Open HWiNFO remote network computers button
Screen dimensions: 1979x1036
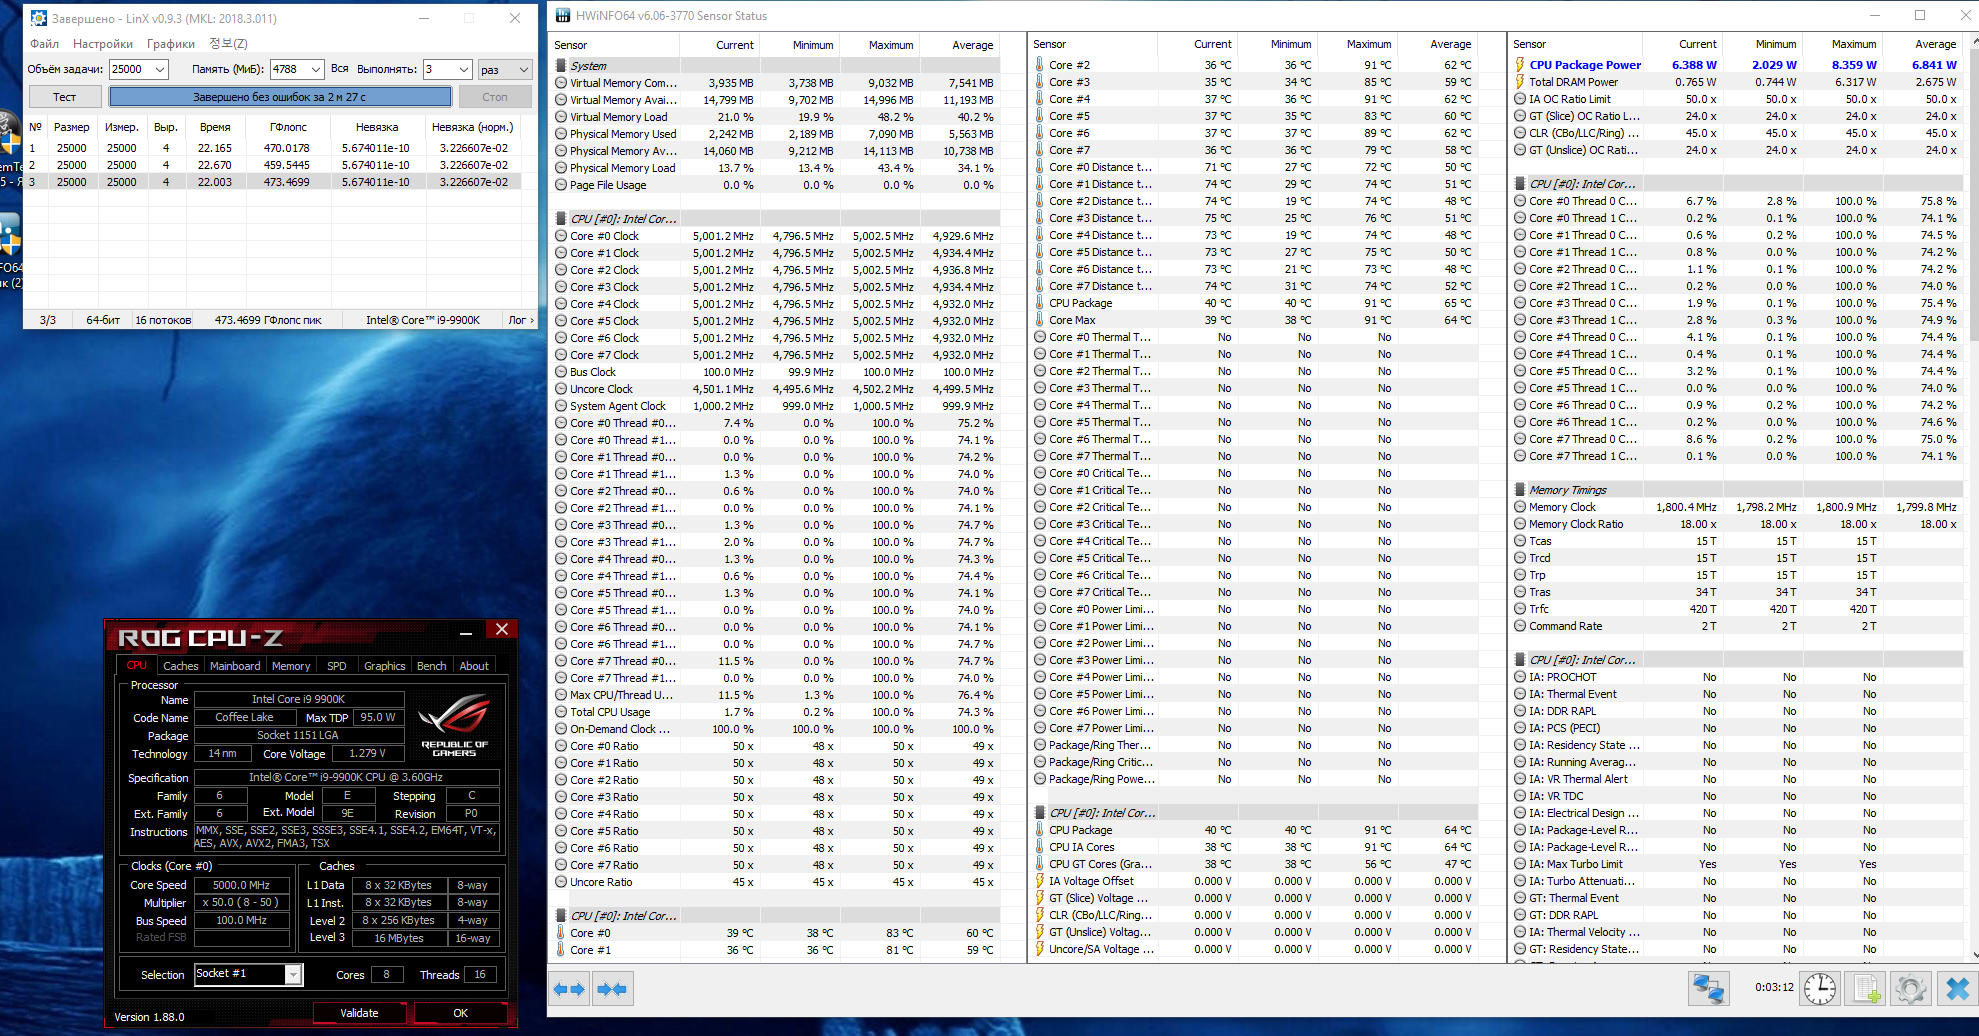1709,989
